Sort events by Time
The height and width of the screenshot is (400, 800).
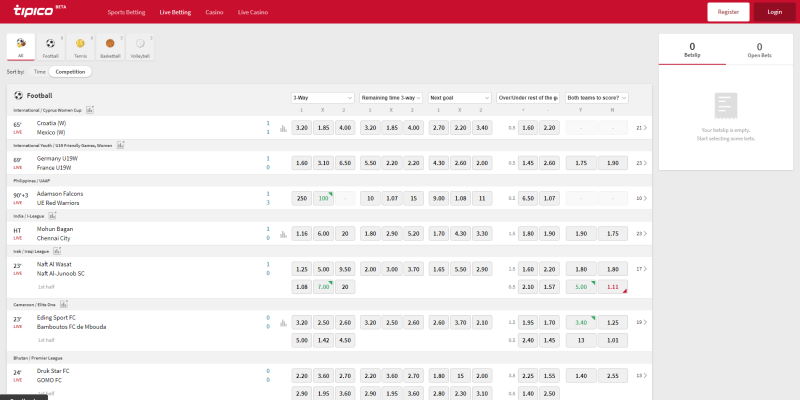(x=40, y=72)
